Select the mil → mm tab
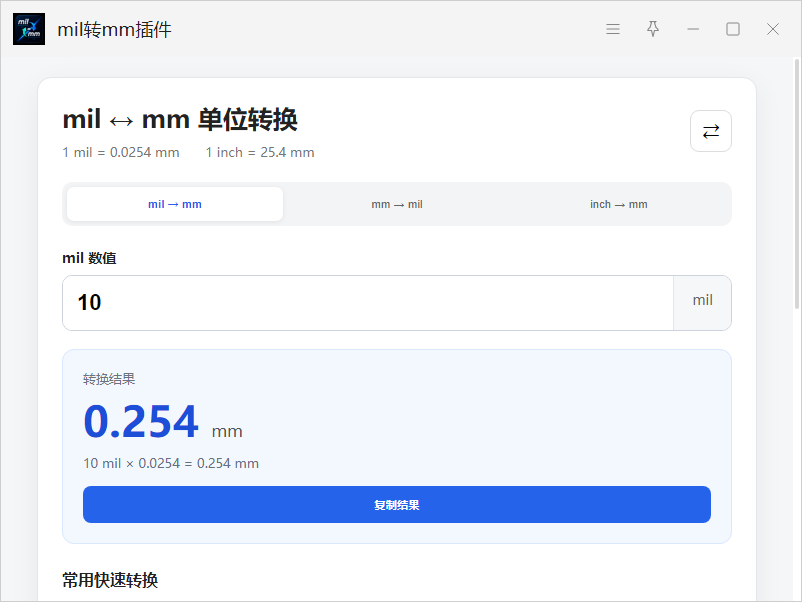 point(175,204)
